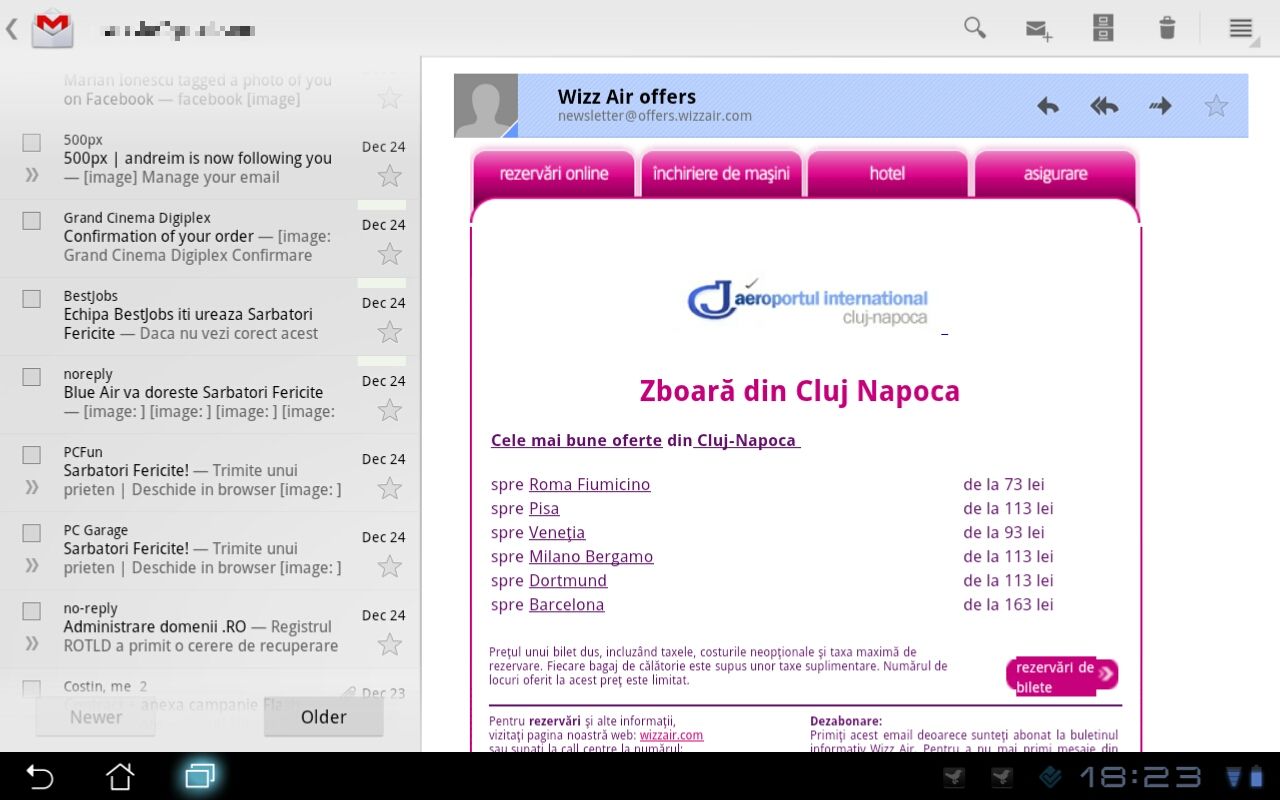Select the Grand Cinema Digiplex email checkbox
Image resolution: width=1280 pixels, height=800 pixels.
point(32,220)
